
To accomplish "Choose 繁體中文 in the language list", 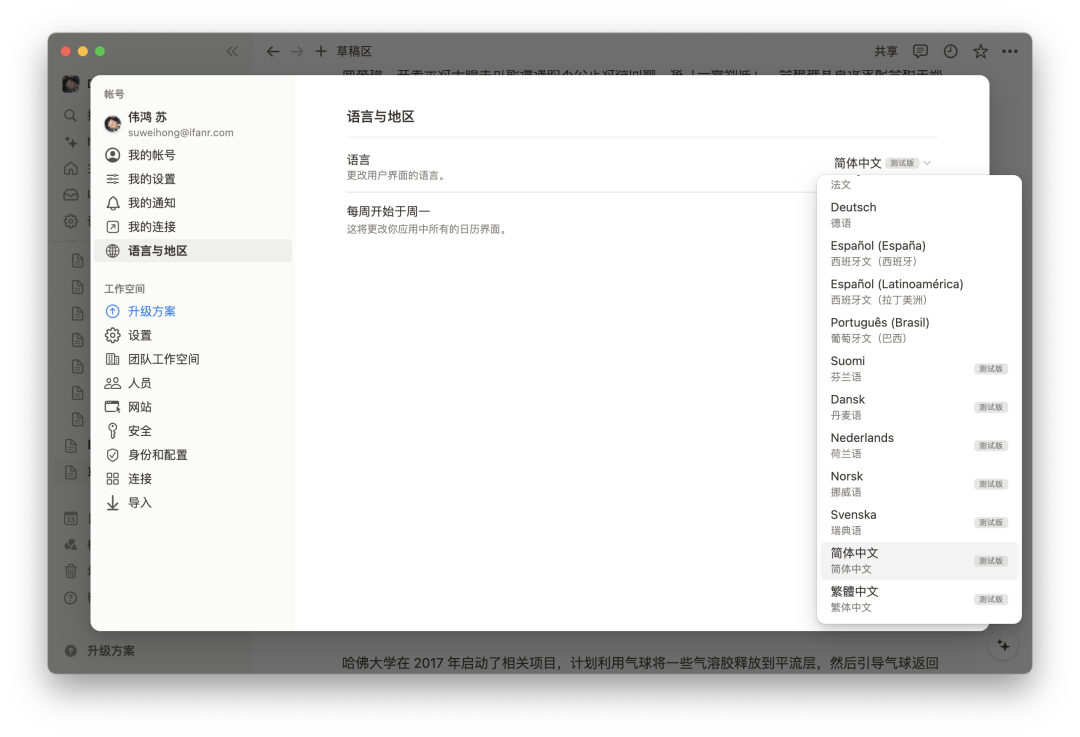I will 919,599.
